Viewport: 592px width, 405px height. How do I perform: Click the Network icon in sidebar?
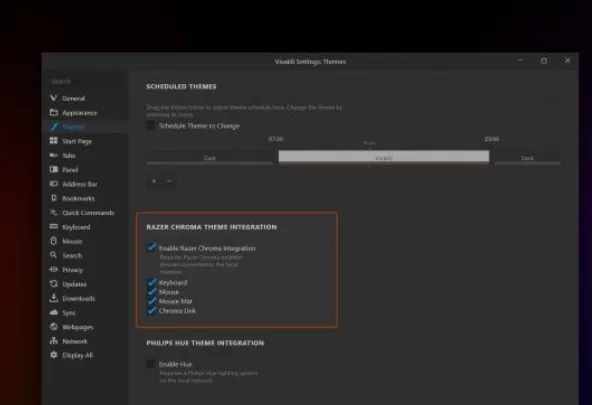pos(54,341)
